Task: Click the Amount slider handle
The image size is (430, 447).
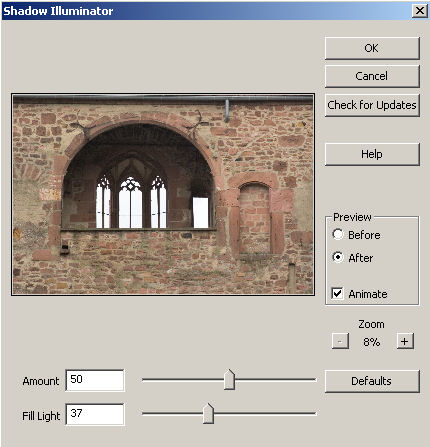Action: [x=229, y=379]
